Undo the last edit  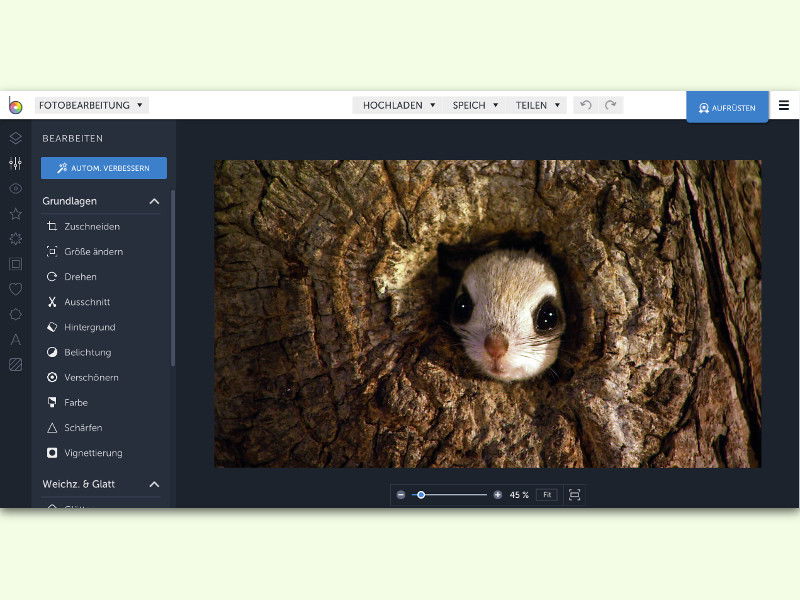tap(586, 105)
